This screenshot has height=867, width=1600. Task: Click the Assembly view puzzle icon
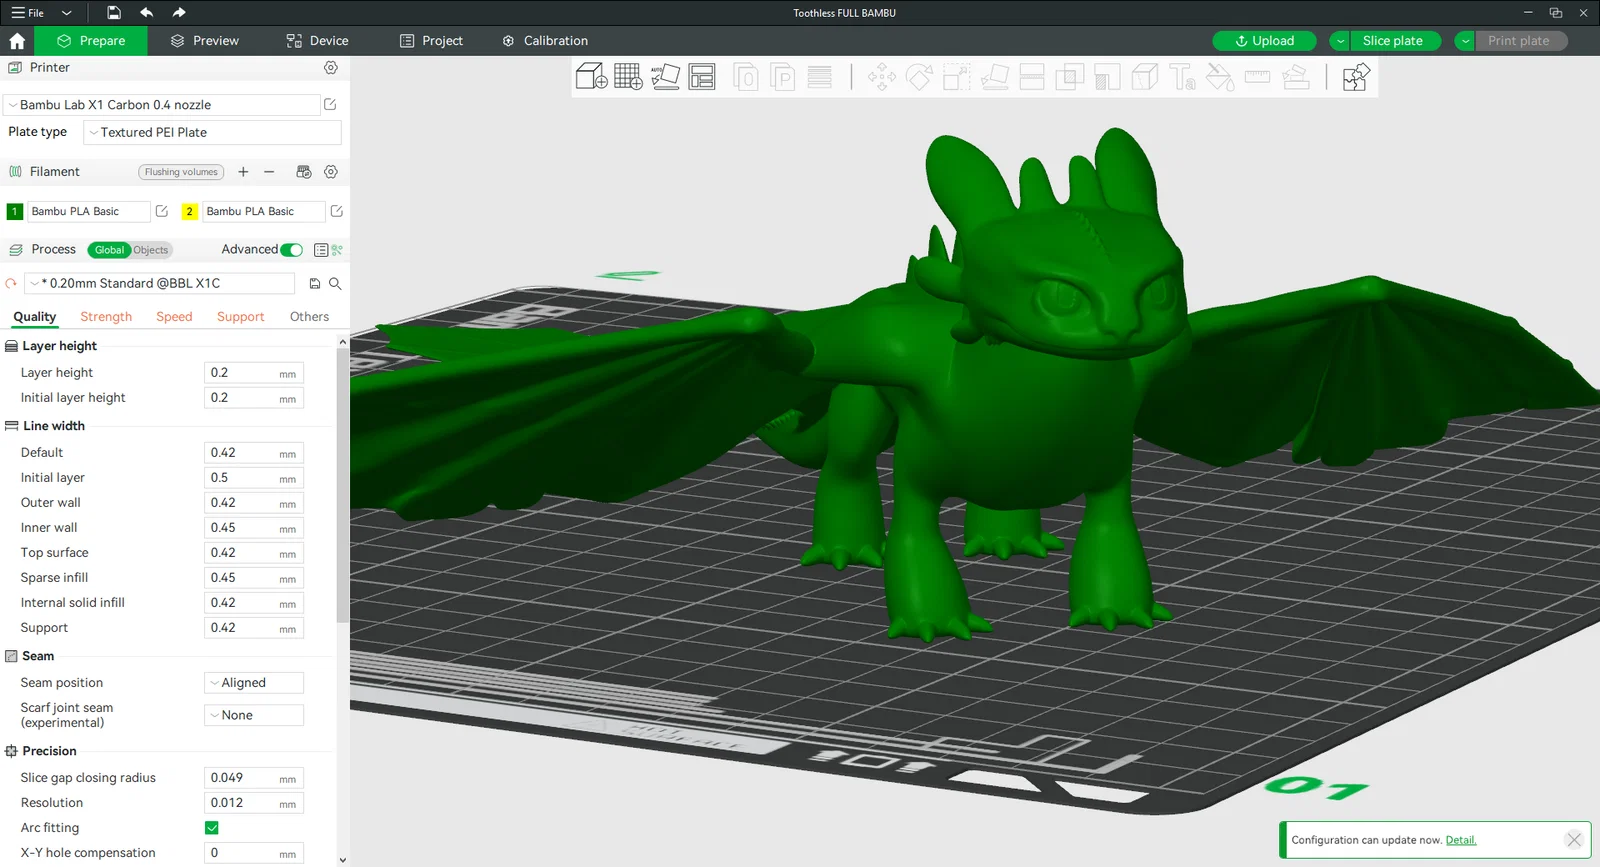(1356, 77)
